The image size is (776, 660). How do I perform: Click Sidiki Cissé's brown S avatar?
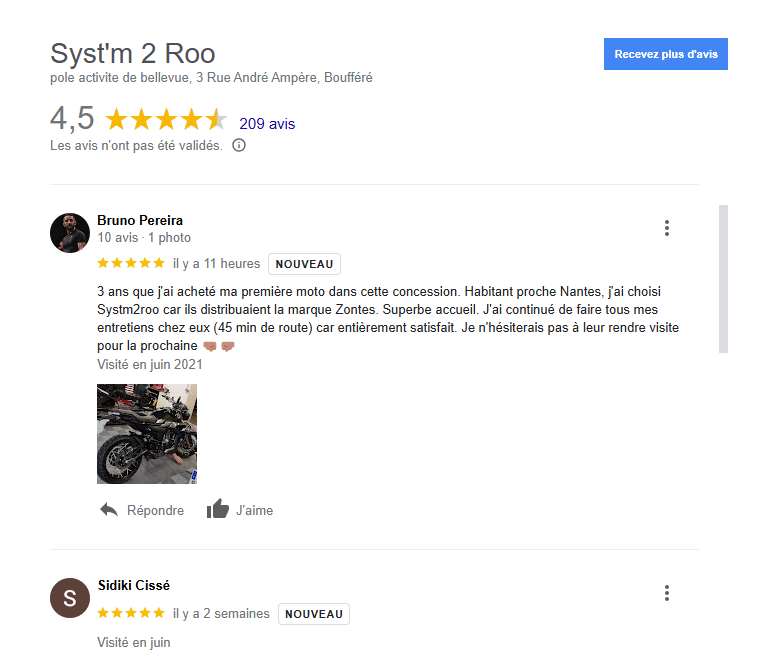[x=70, y=598]
